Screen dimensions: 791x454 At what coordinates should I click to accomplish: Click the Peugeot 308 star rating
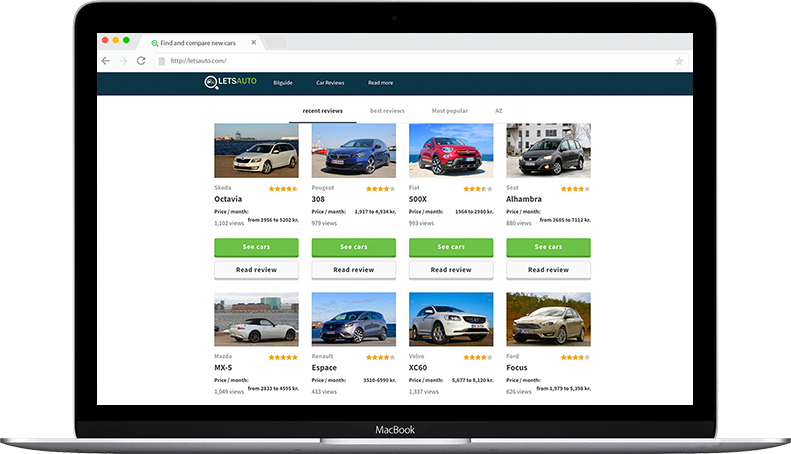(x=380, y=189)
